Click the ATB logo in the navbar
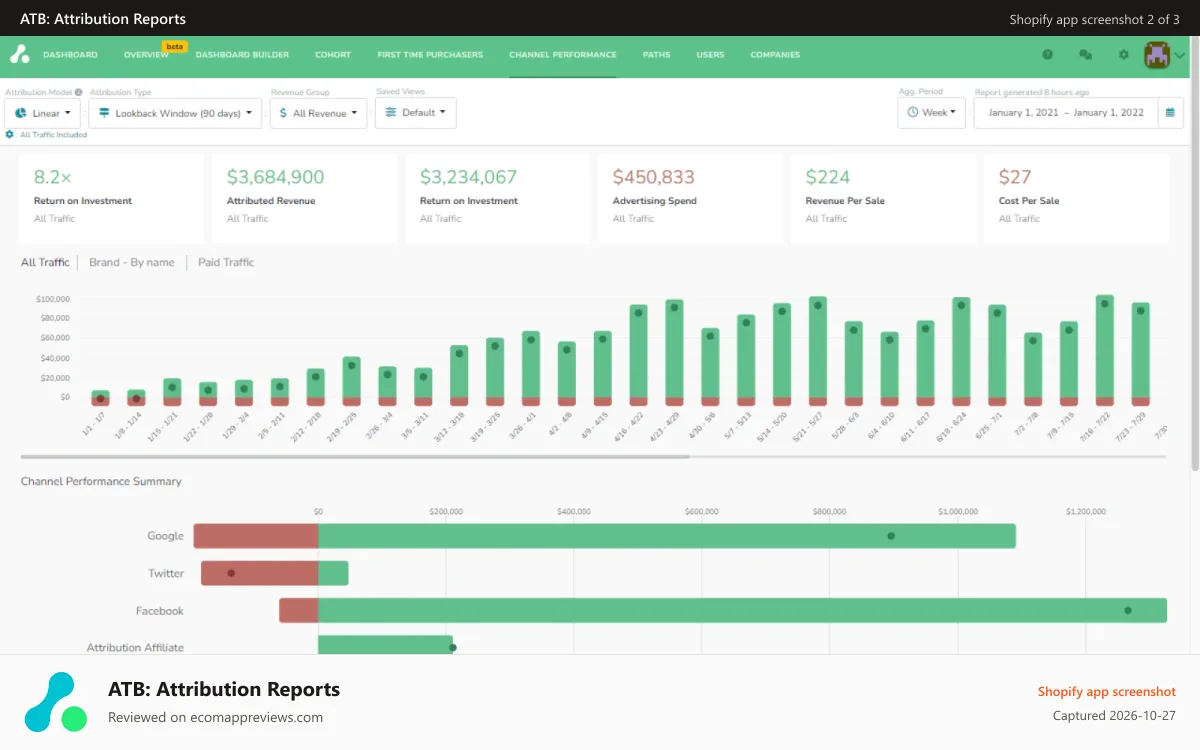This screenshot has width=1200, height=750. (x=20, y=55)
